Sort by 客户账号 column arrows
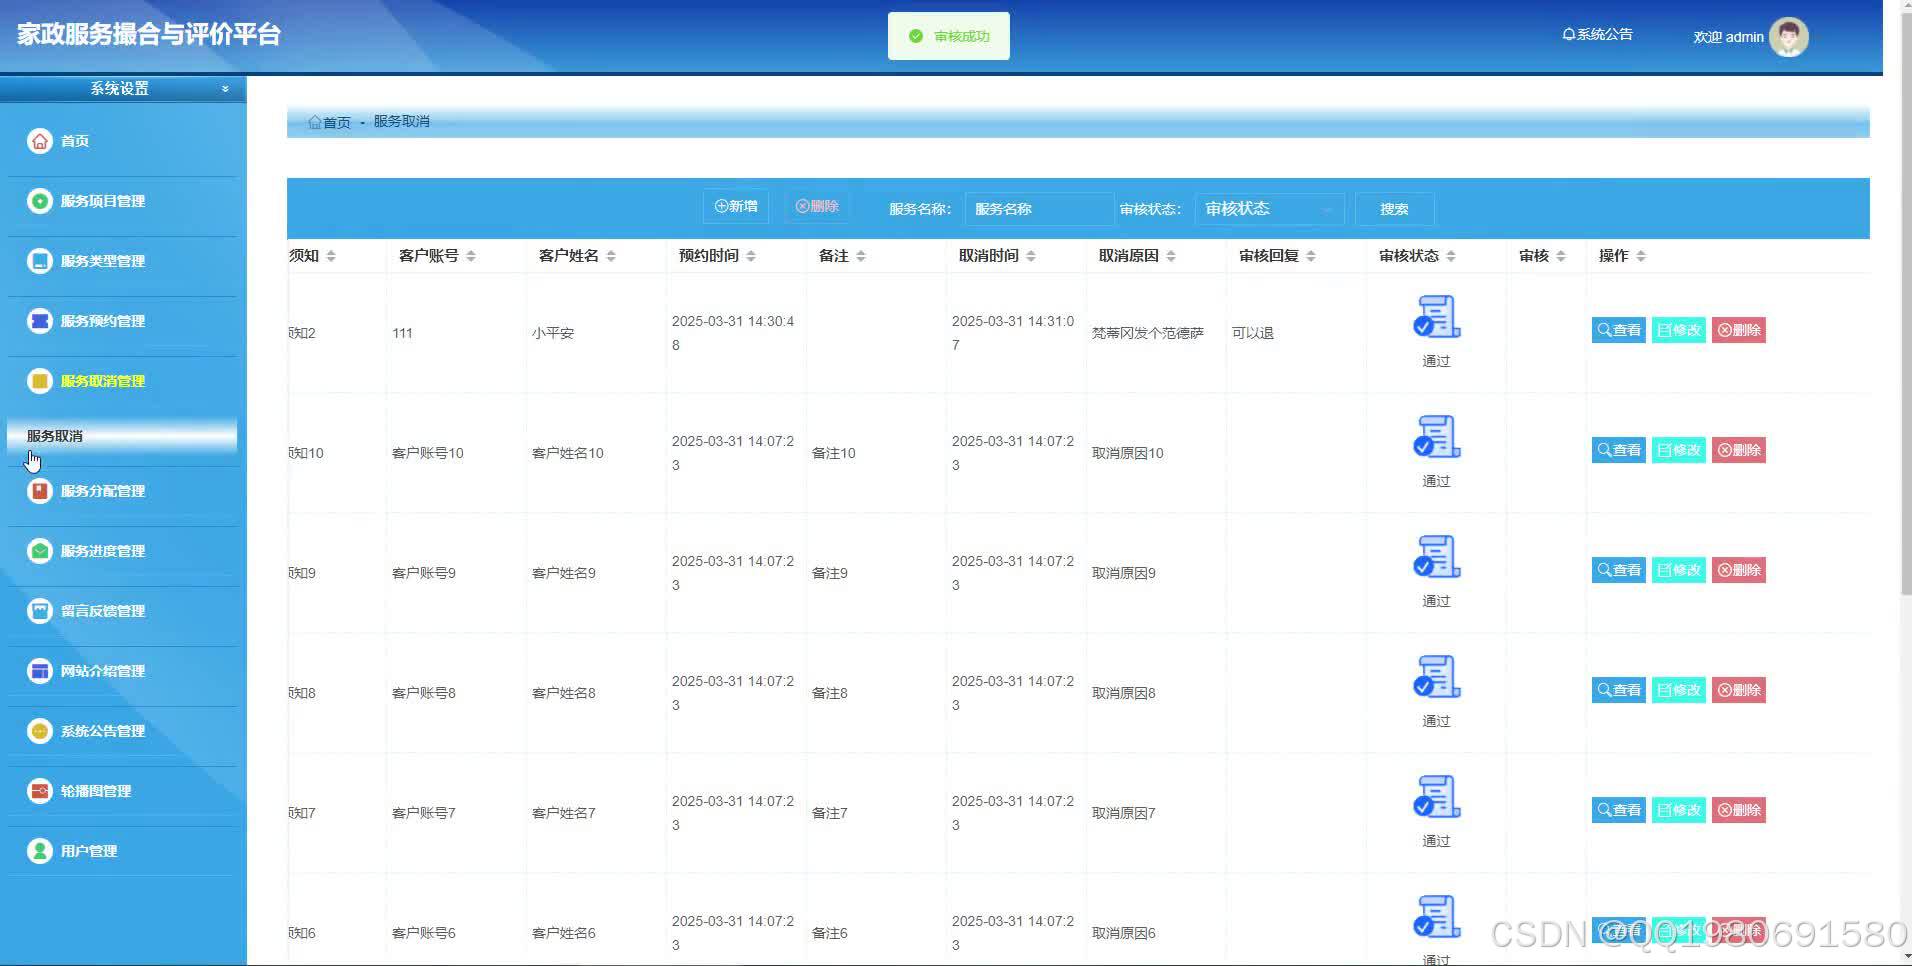This screenshot has height=966, width=1912. point(471,256)
